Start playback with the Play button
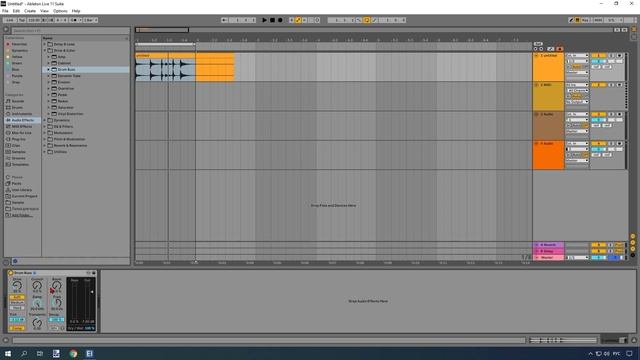Screen dimensions: 640x360 [x=264, y=20]
